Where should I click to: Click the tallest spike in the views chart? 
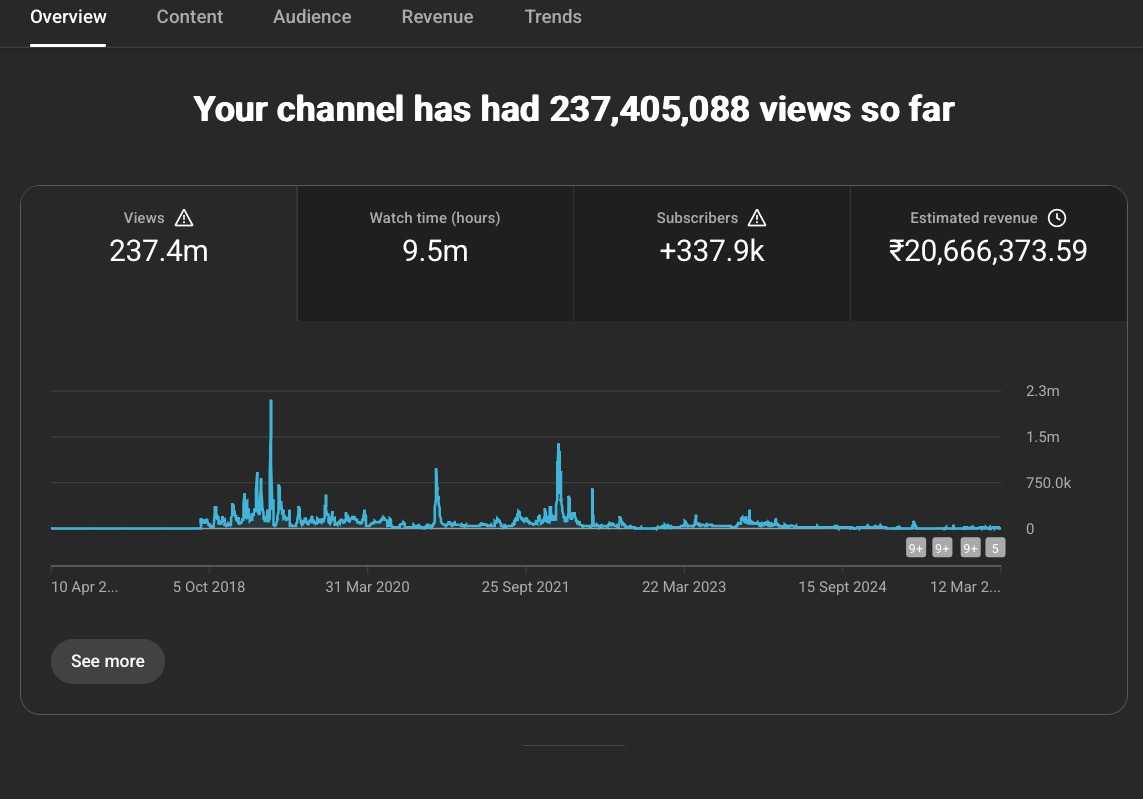tap(271, 402)
